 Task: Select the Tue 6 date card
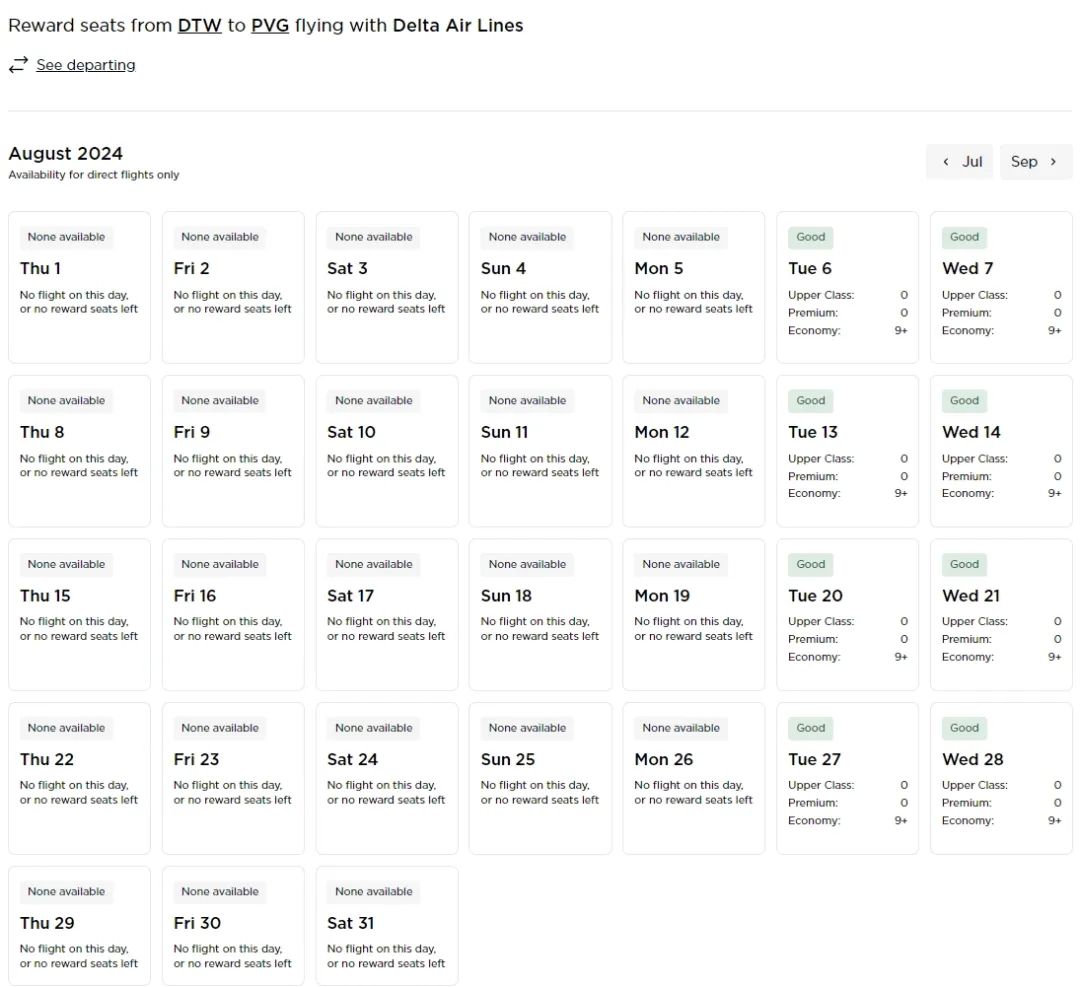tap(847, 287)
